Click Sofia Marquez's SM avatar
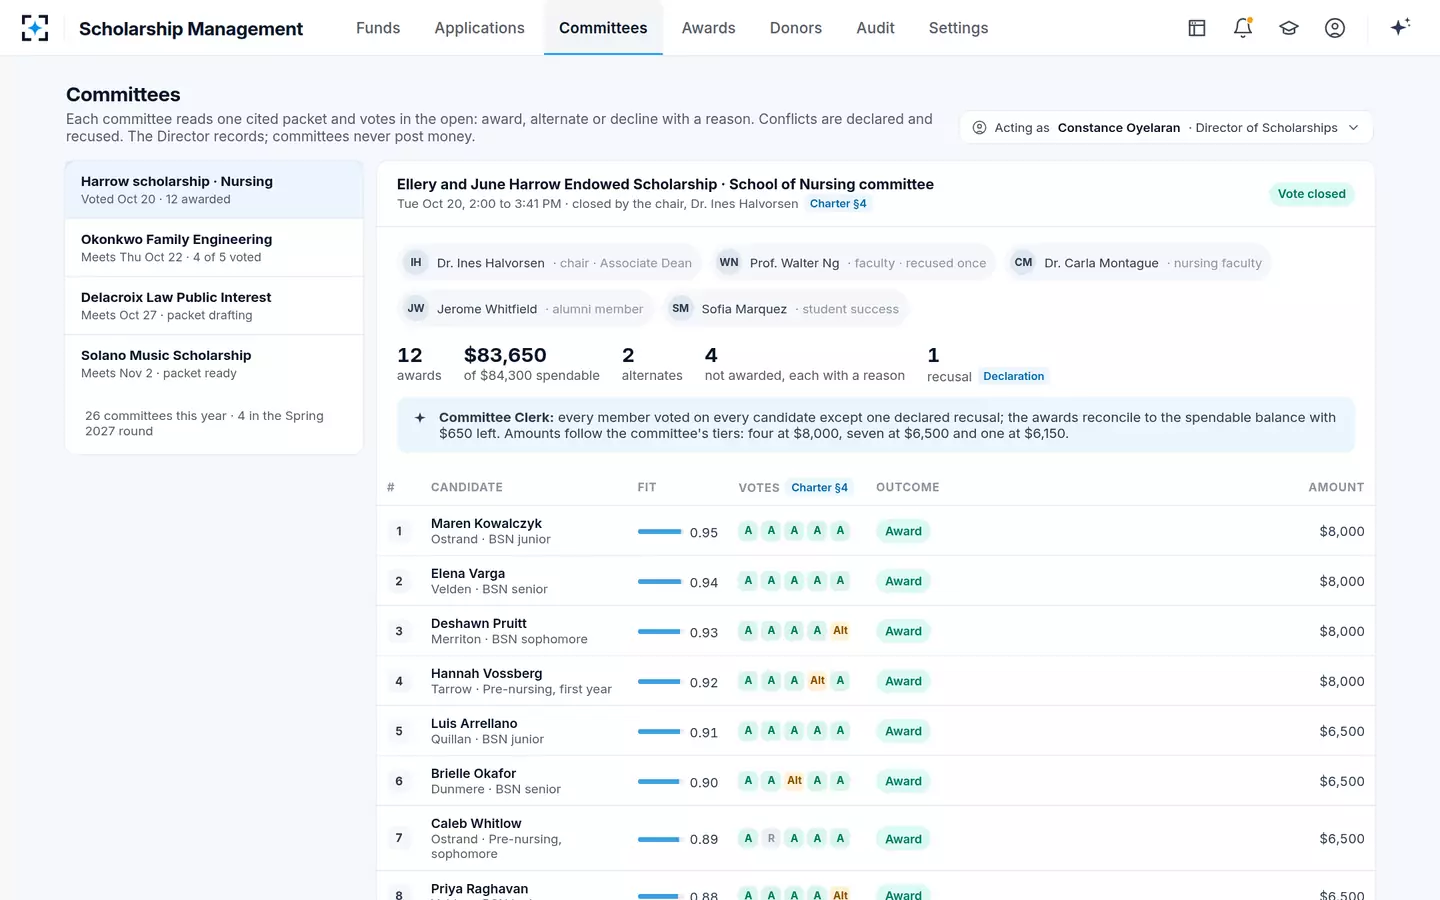 [x=681, y=309]
